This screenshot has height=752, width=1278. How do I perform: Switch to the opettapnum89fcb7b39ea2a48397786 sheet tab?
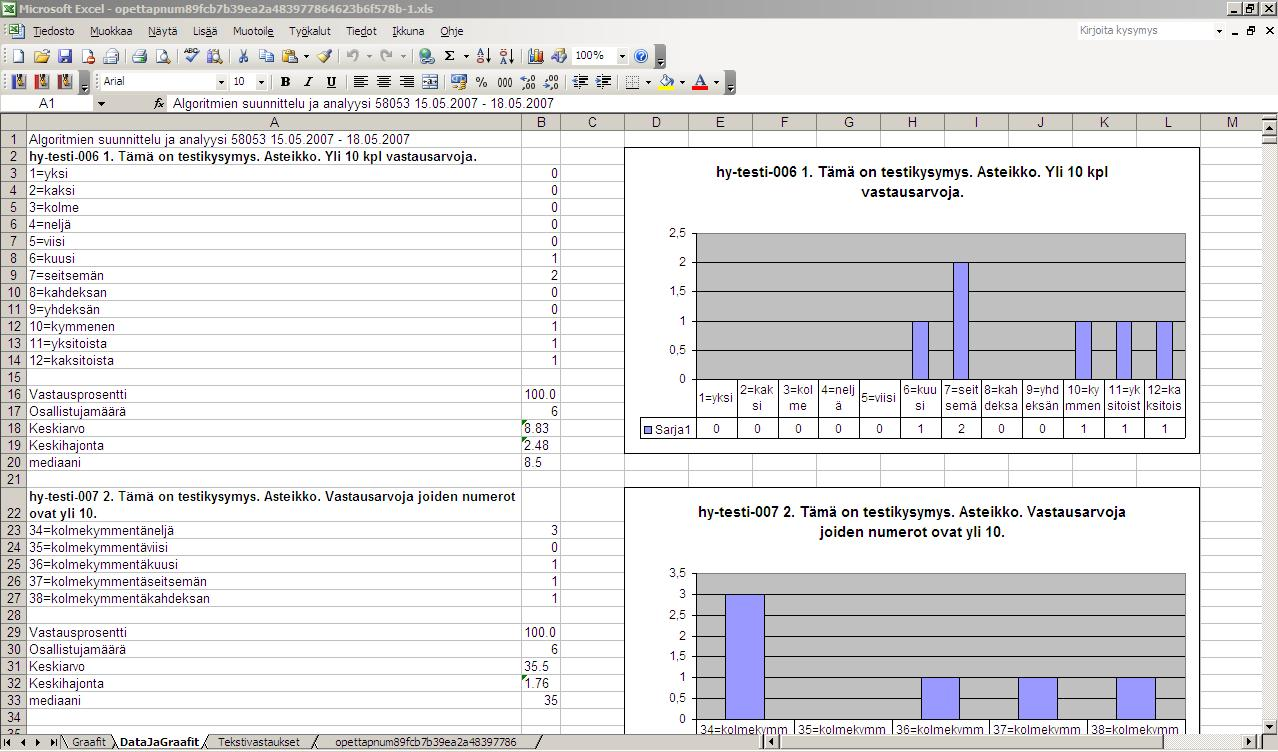pos(426,742)
